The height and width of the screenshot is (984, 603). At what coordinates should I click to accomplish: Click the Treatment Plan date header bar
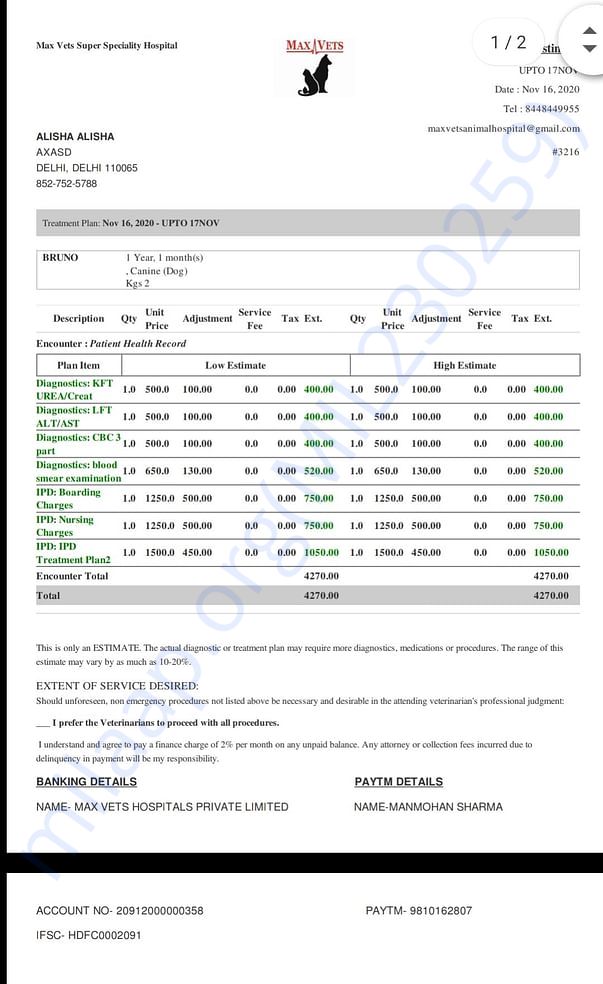(x=307, y=223)
